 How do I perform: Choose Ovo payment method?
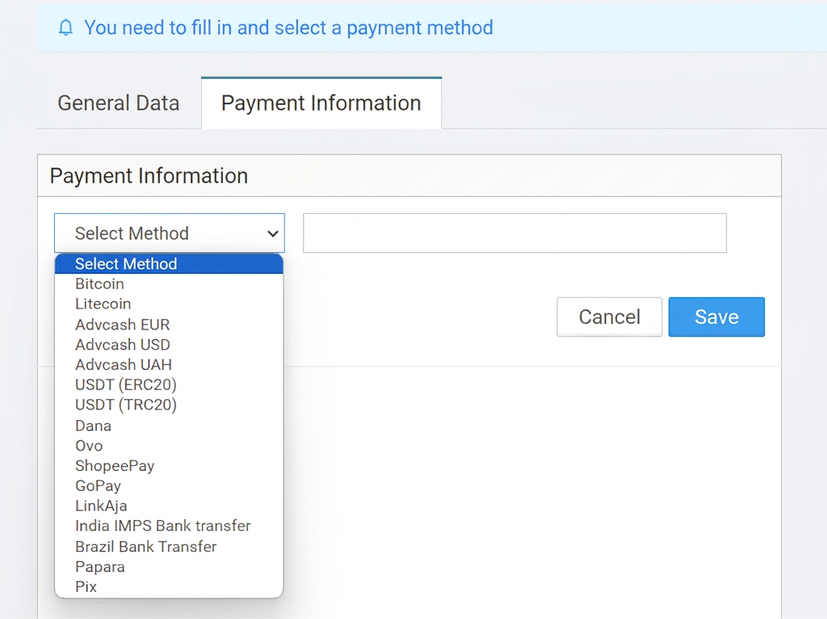(169, 446)
